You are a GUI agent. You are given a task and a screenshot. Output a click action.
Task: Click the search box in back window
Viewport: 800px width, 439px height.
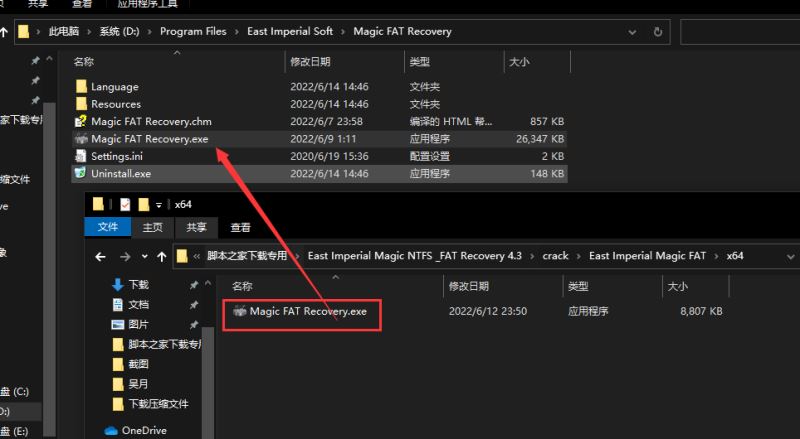pyautogui.click(x=740, y=32)
